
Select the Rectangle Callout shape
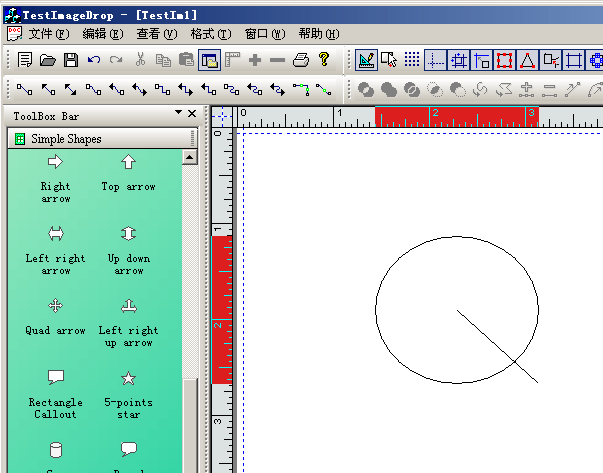(55, 378)
